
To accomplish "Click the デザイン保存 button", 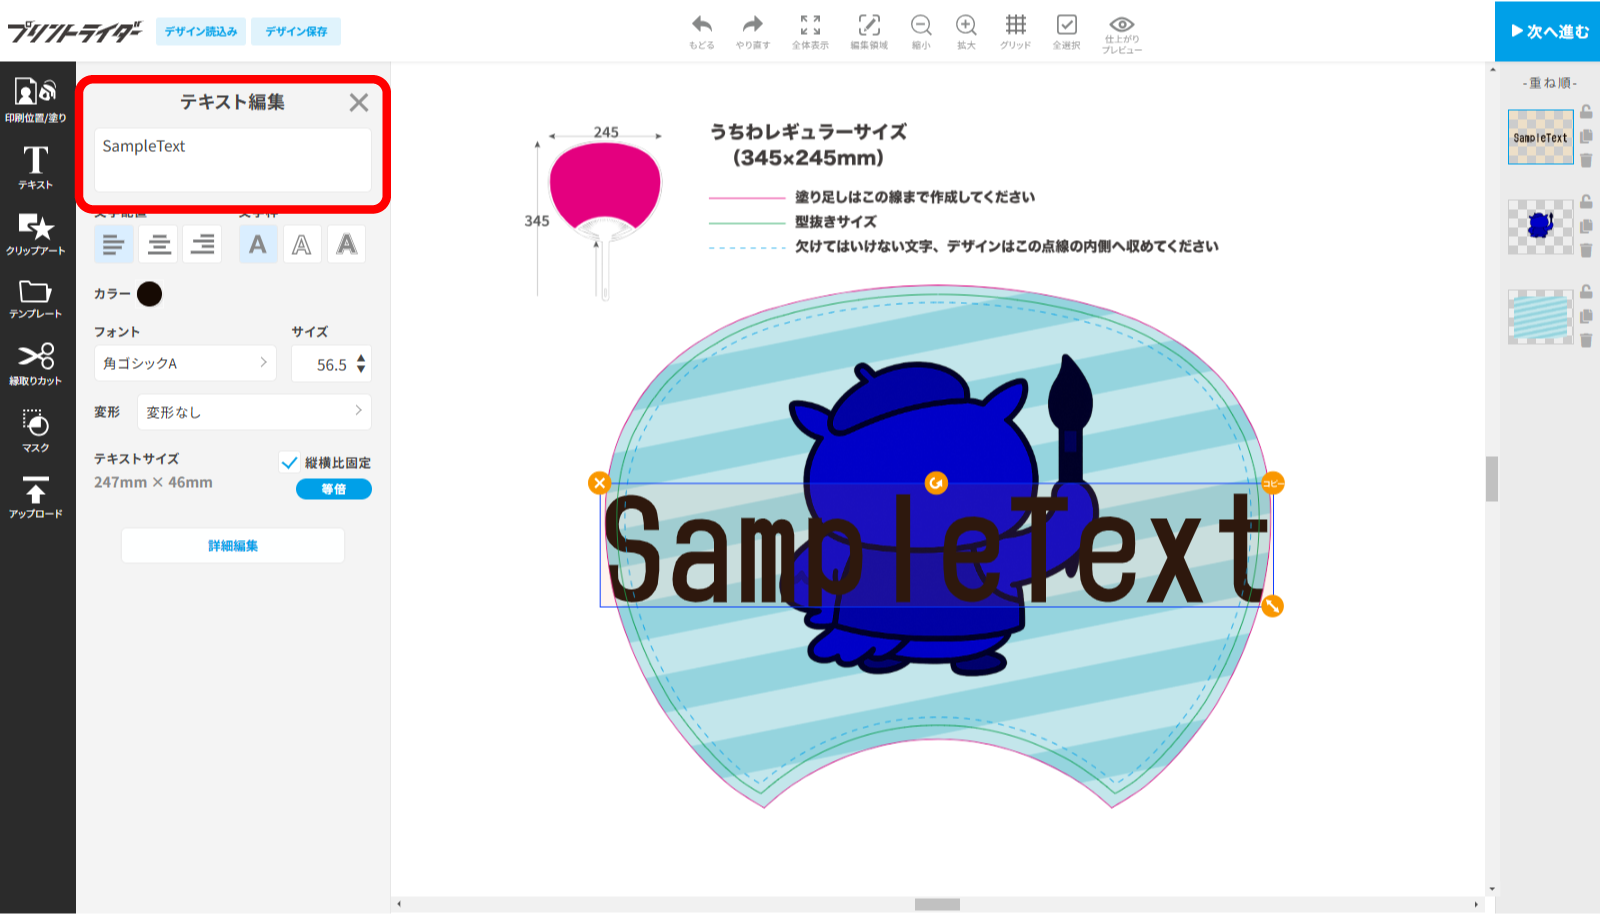I will 296,32.
